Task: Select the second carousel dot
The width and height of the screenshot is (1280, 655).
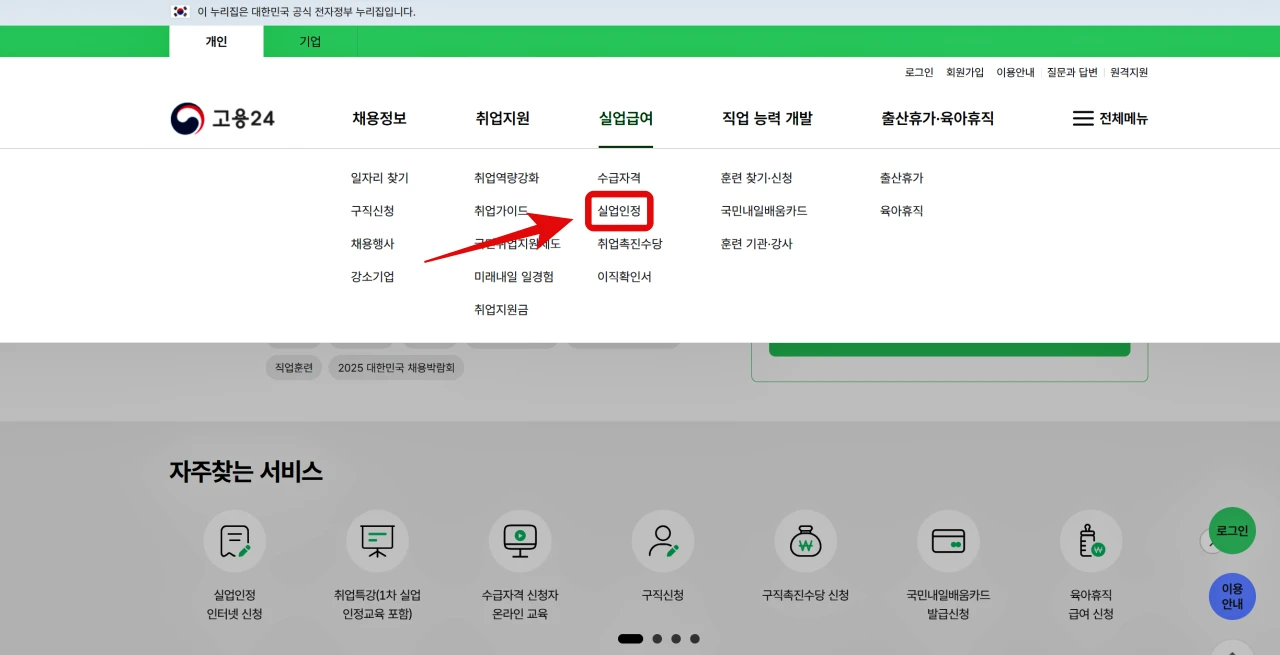Action: pyautogui.click(x=657, y=638)
